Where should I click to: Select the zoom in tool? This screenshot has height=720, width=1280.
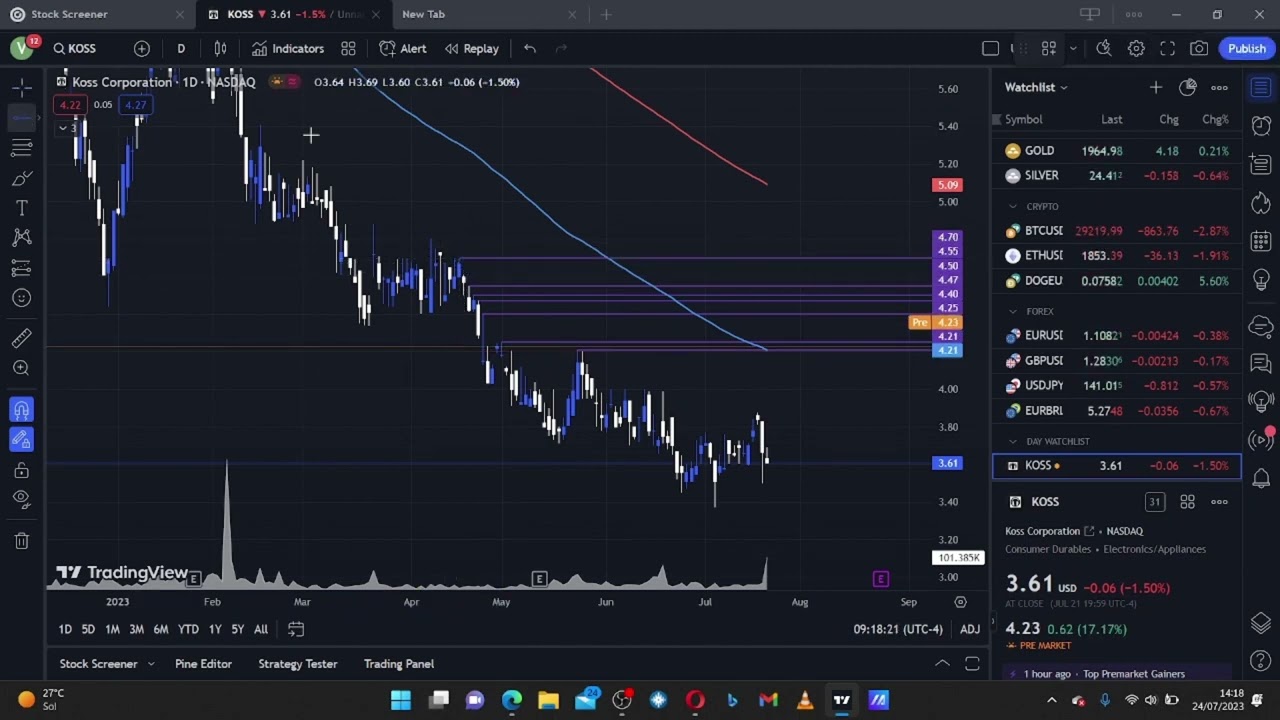pyautogui.click(x=21, y=368)
